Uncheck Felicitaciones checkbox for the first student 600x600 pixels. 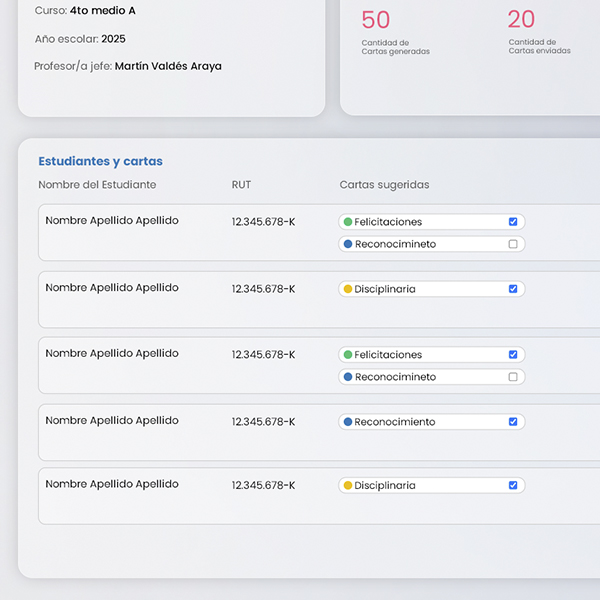click(513, 222)
